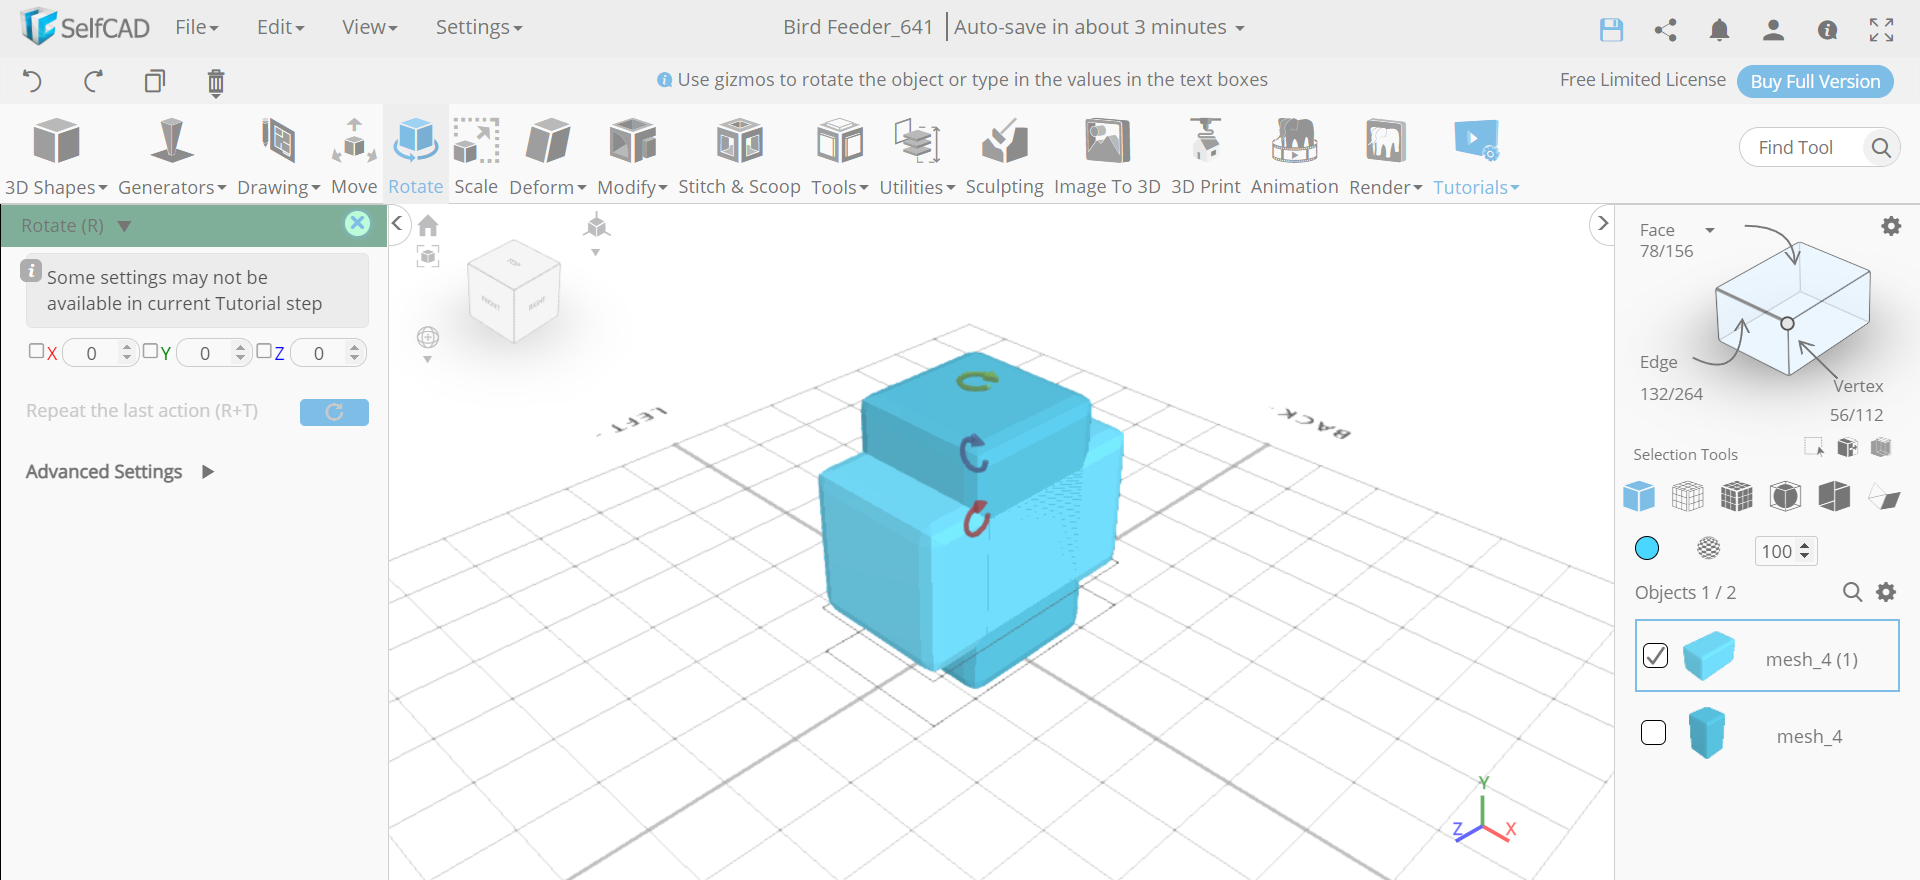Click the Buy Full Version button
The image size is (1920, 880).
point(1815,81)
